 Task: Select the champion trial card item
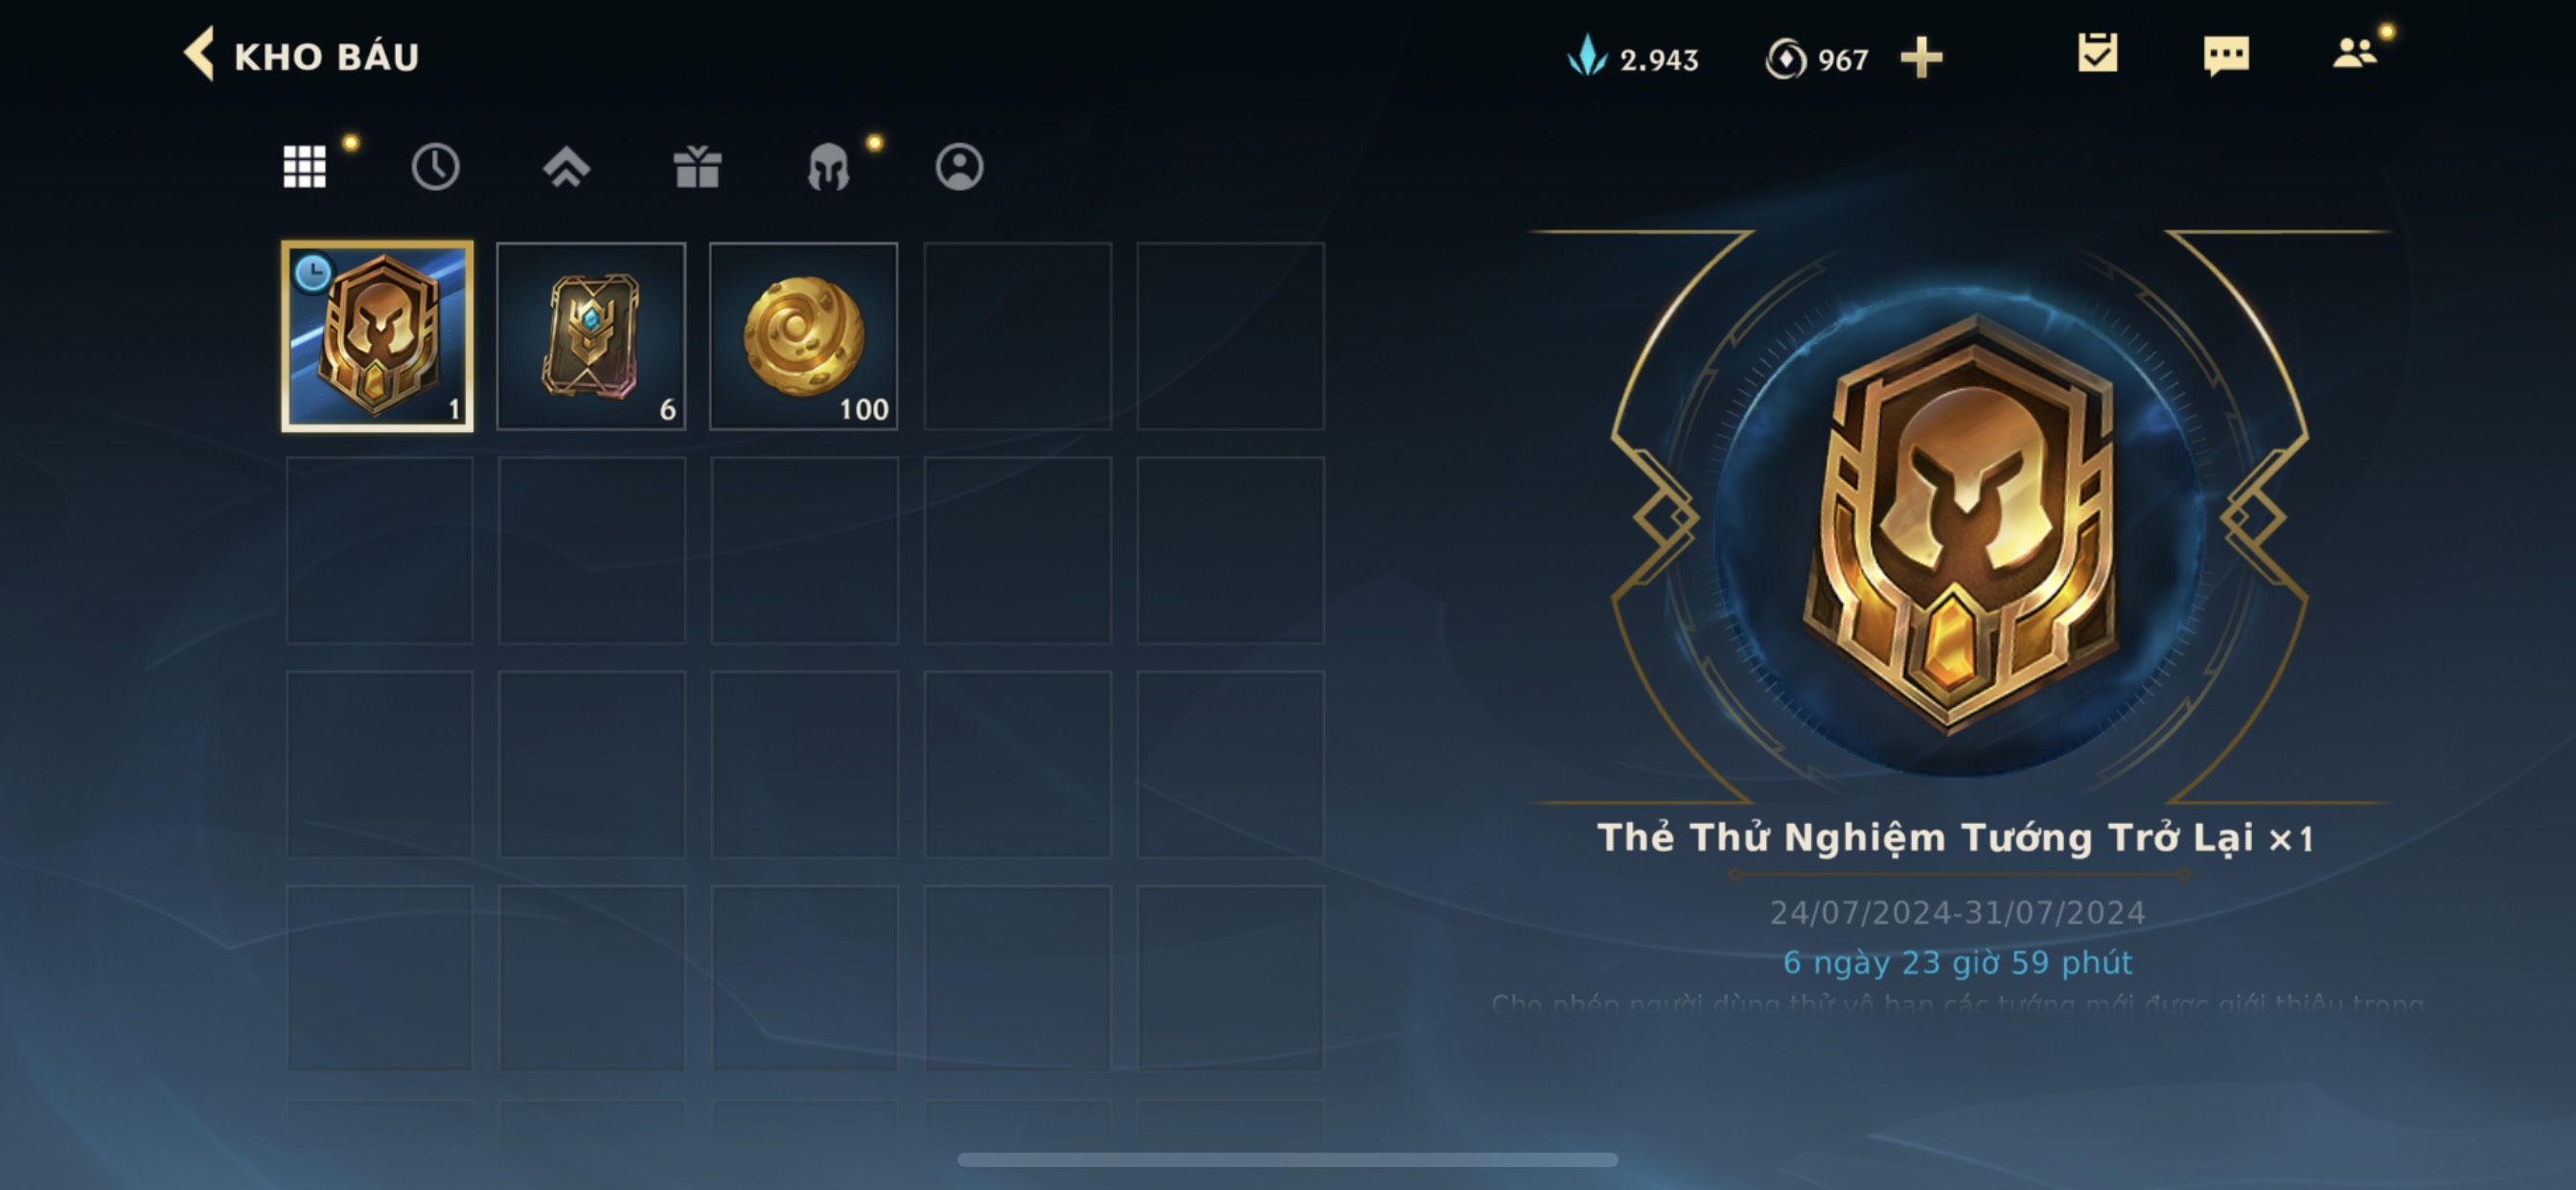point(378,336)
